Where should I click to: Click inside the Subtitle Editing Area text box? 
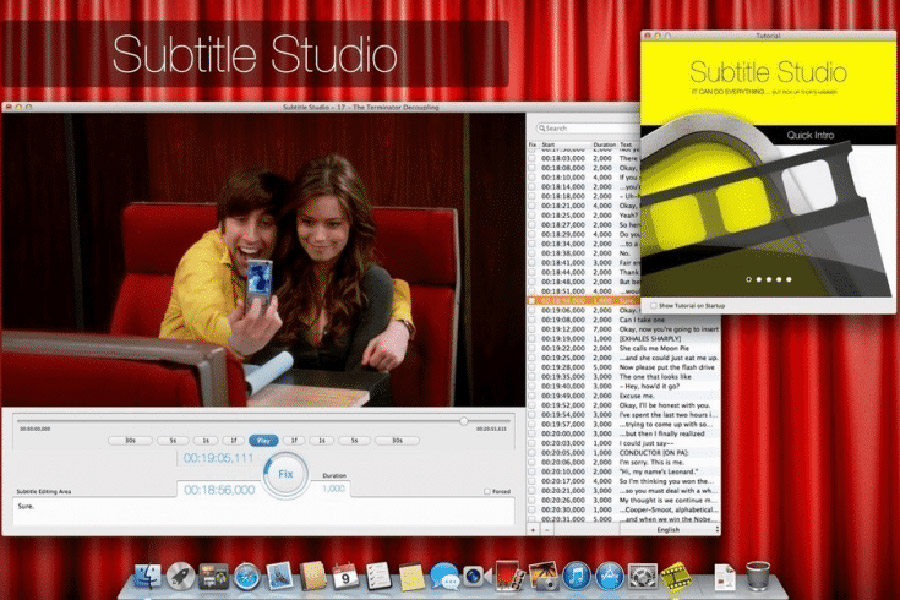pyautogui.click(x=263, y=511)
